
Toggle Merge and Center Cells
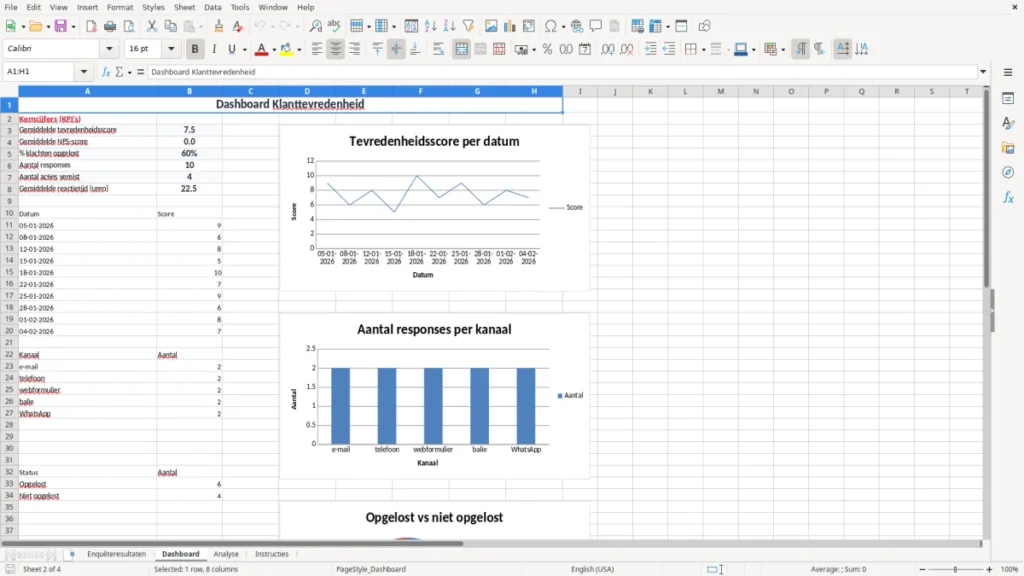[x=461, y=49]
